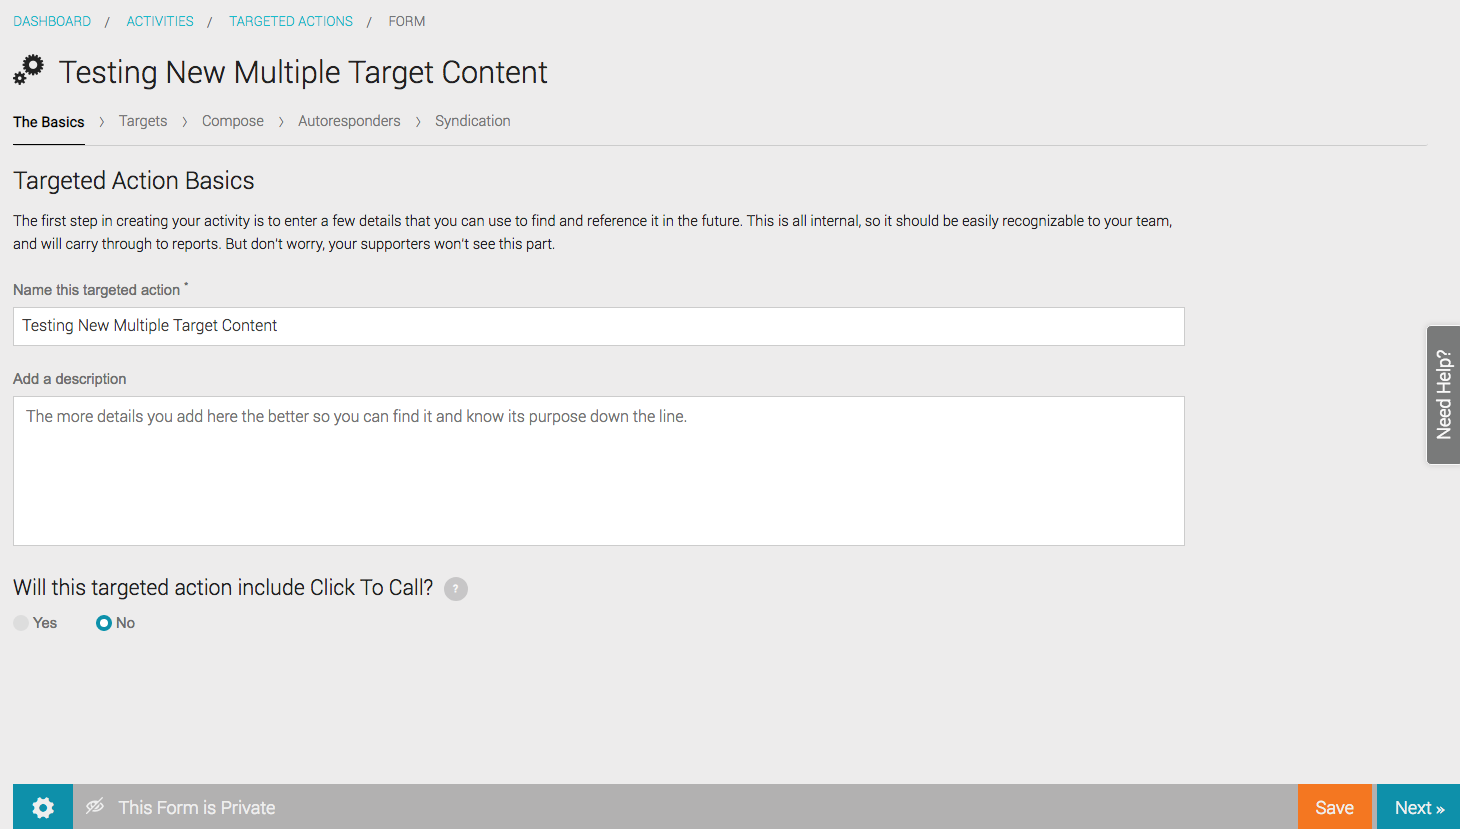Click the 'Name this targeted action' label
Screen dimensions: 1460x829
97,290
